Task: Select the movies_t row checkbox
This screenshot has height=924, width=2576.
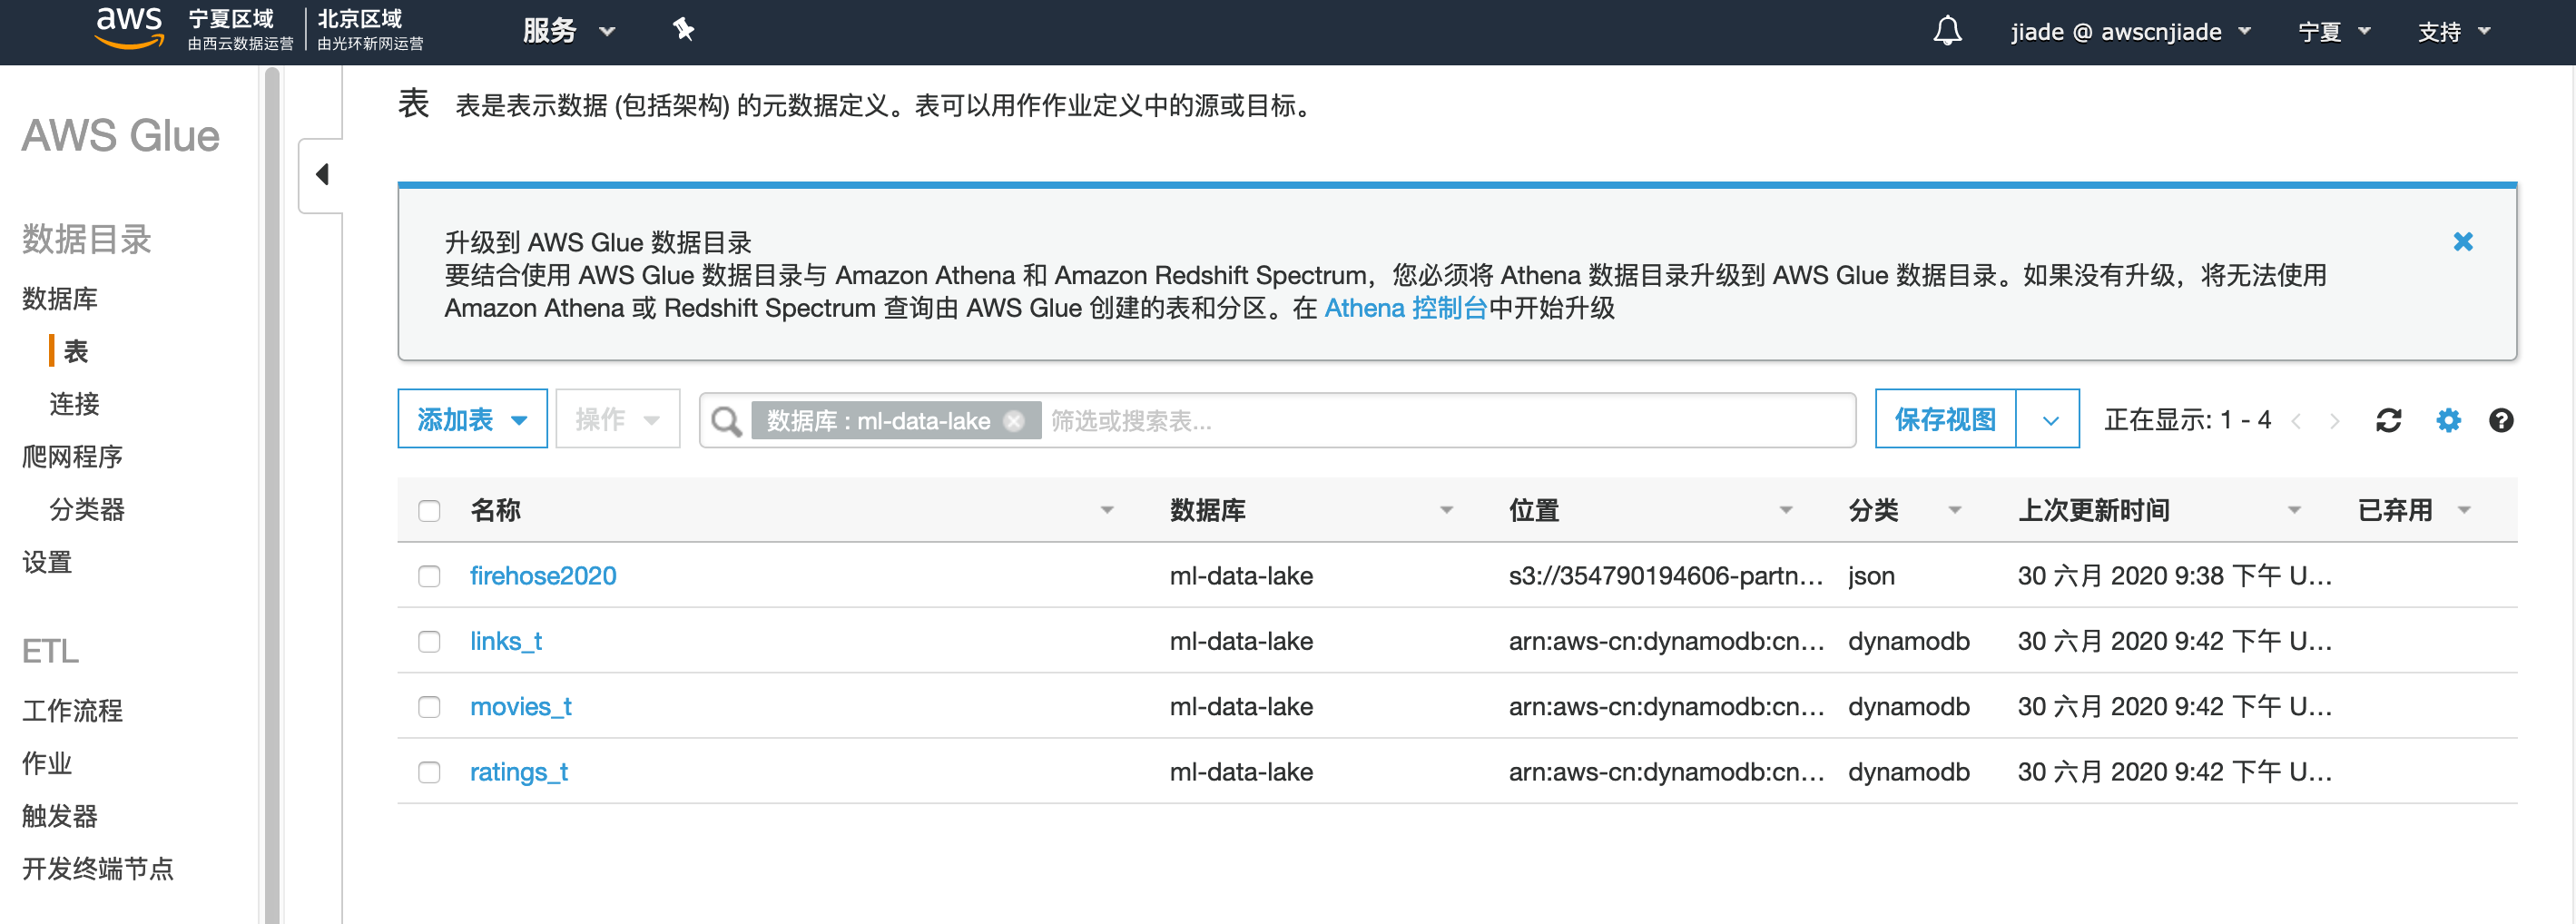Action: [x=429, y=707]
